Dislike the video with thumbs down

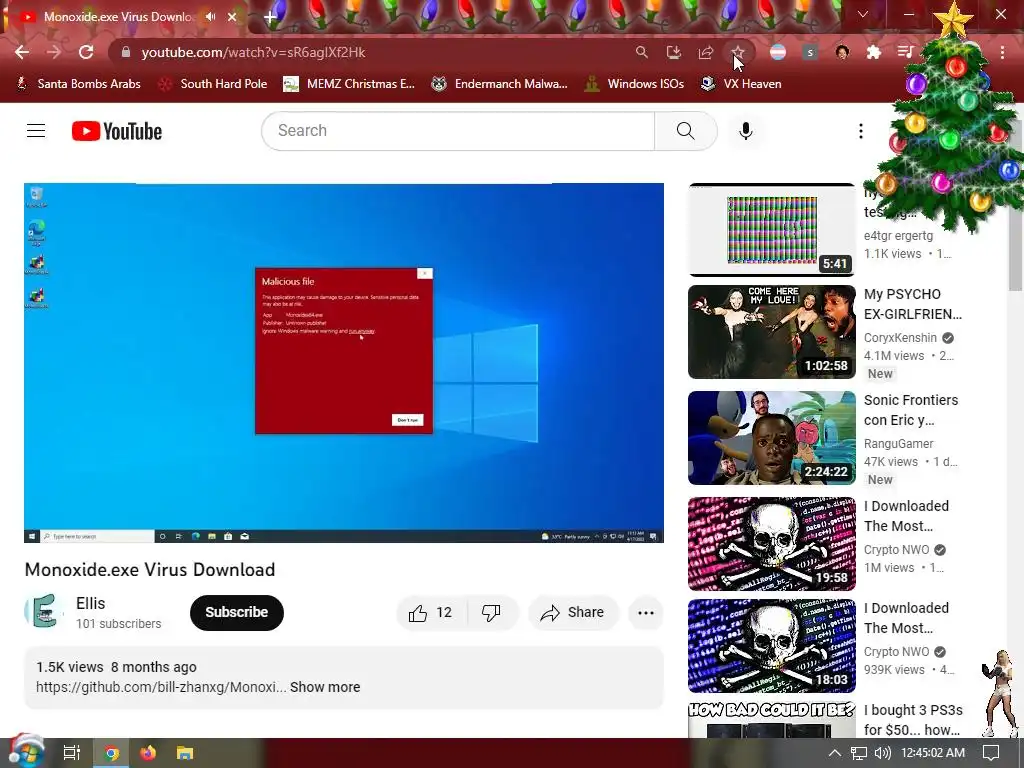click(x=491, y=613)
